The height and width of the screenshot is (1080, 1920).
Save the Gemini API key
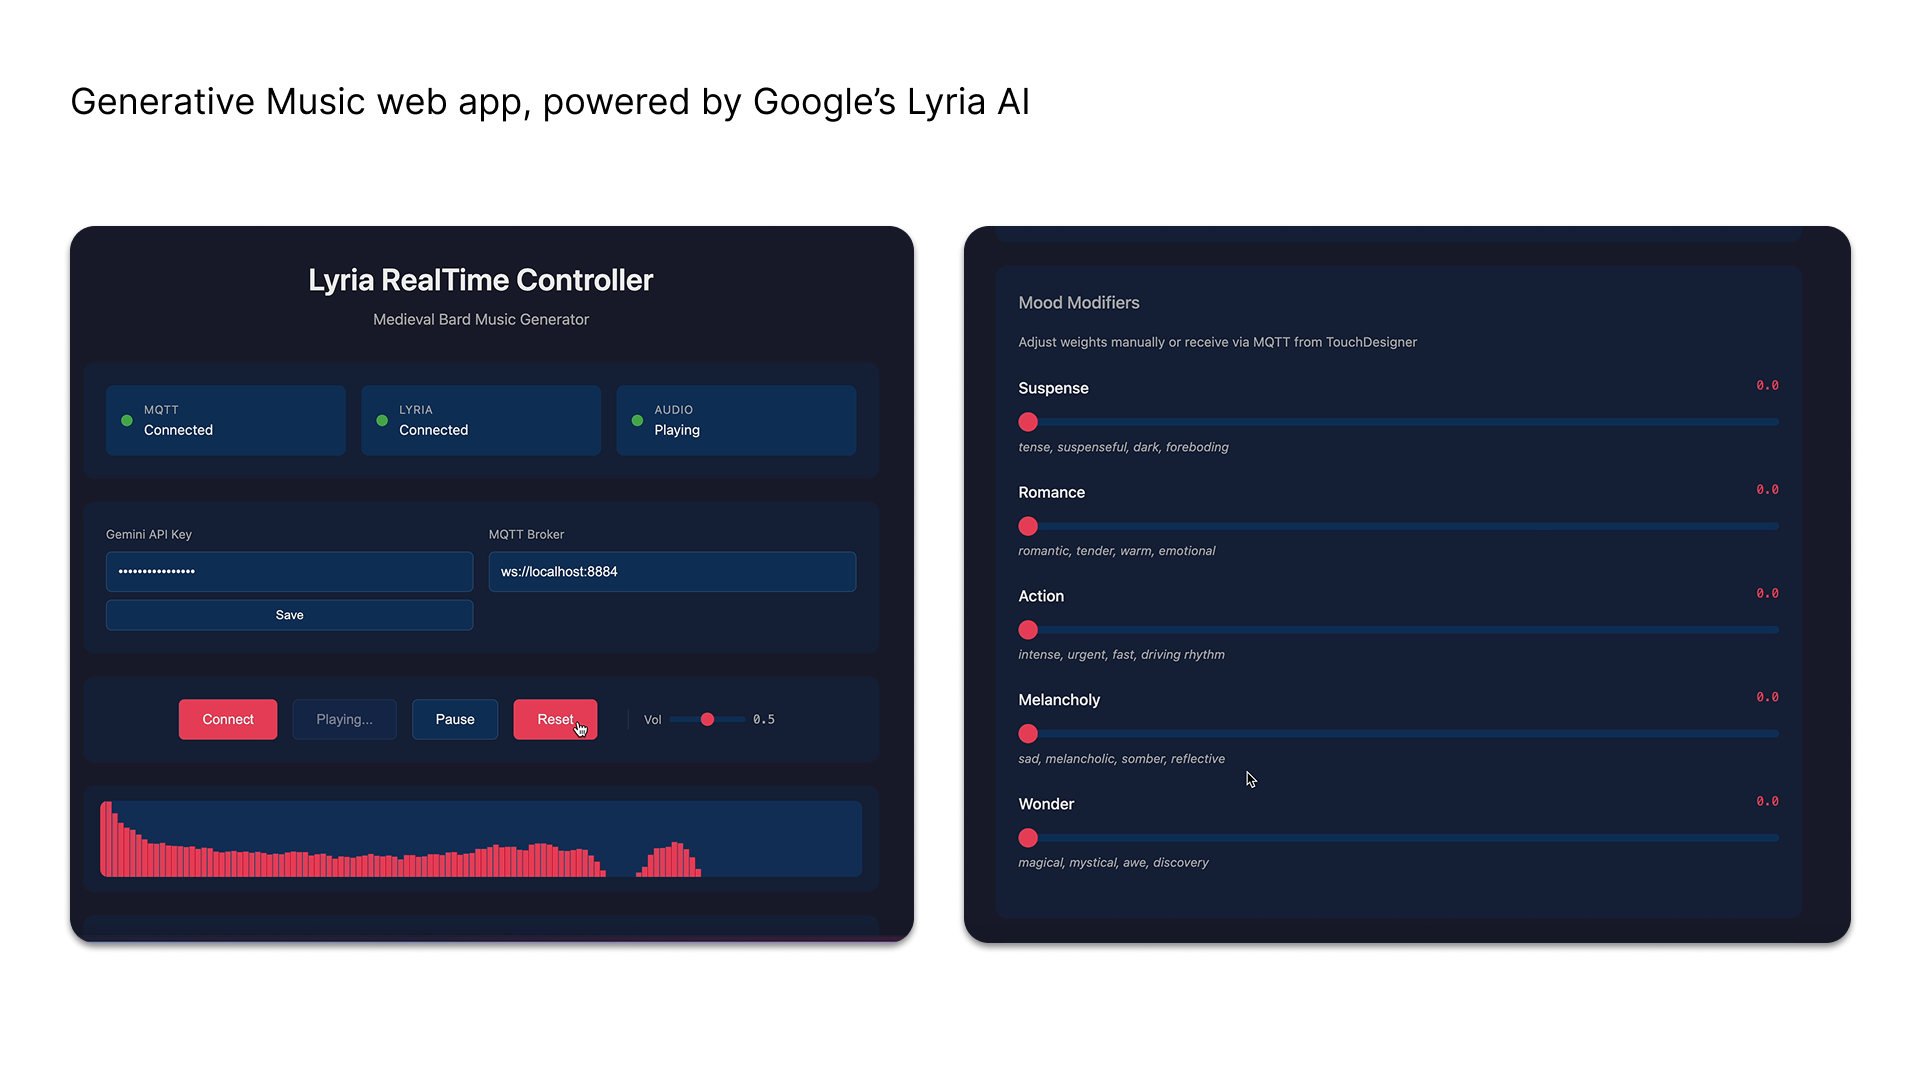[x=289, y=615]
